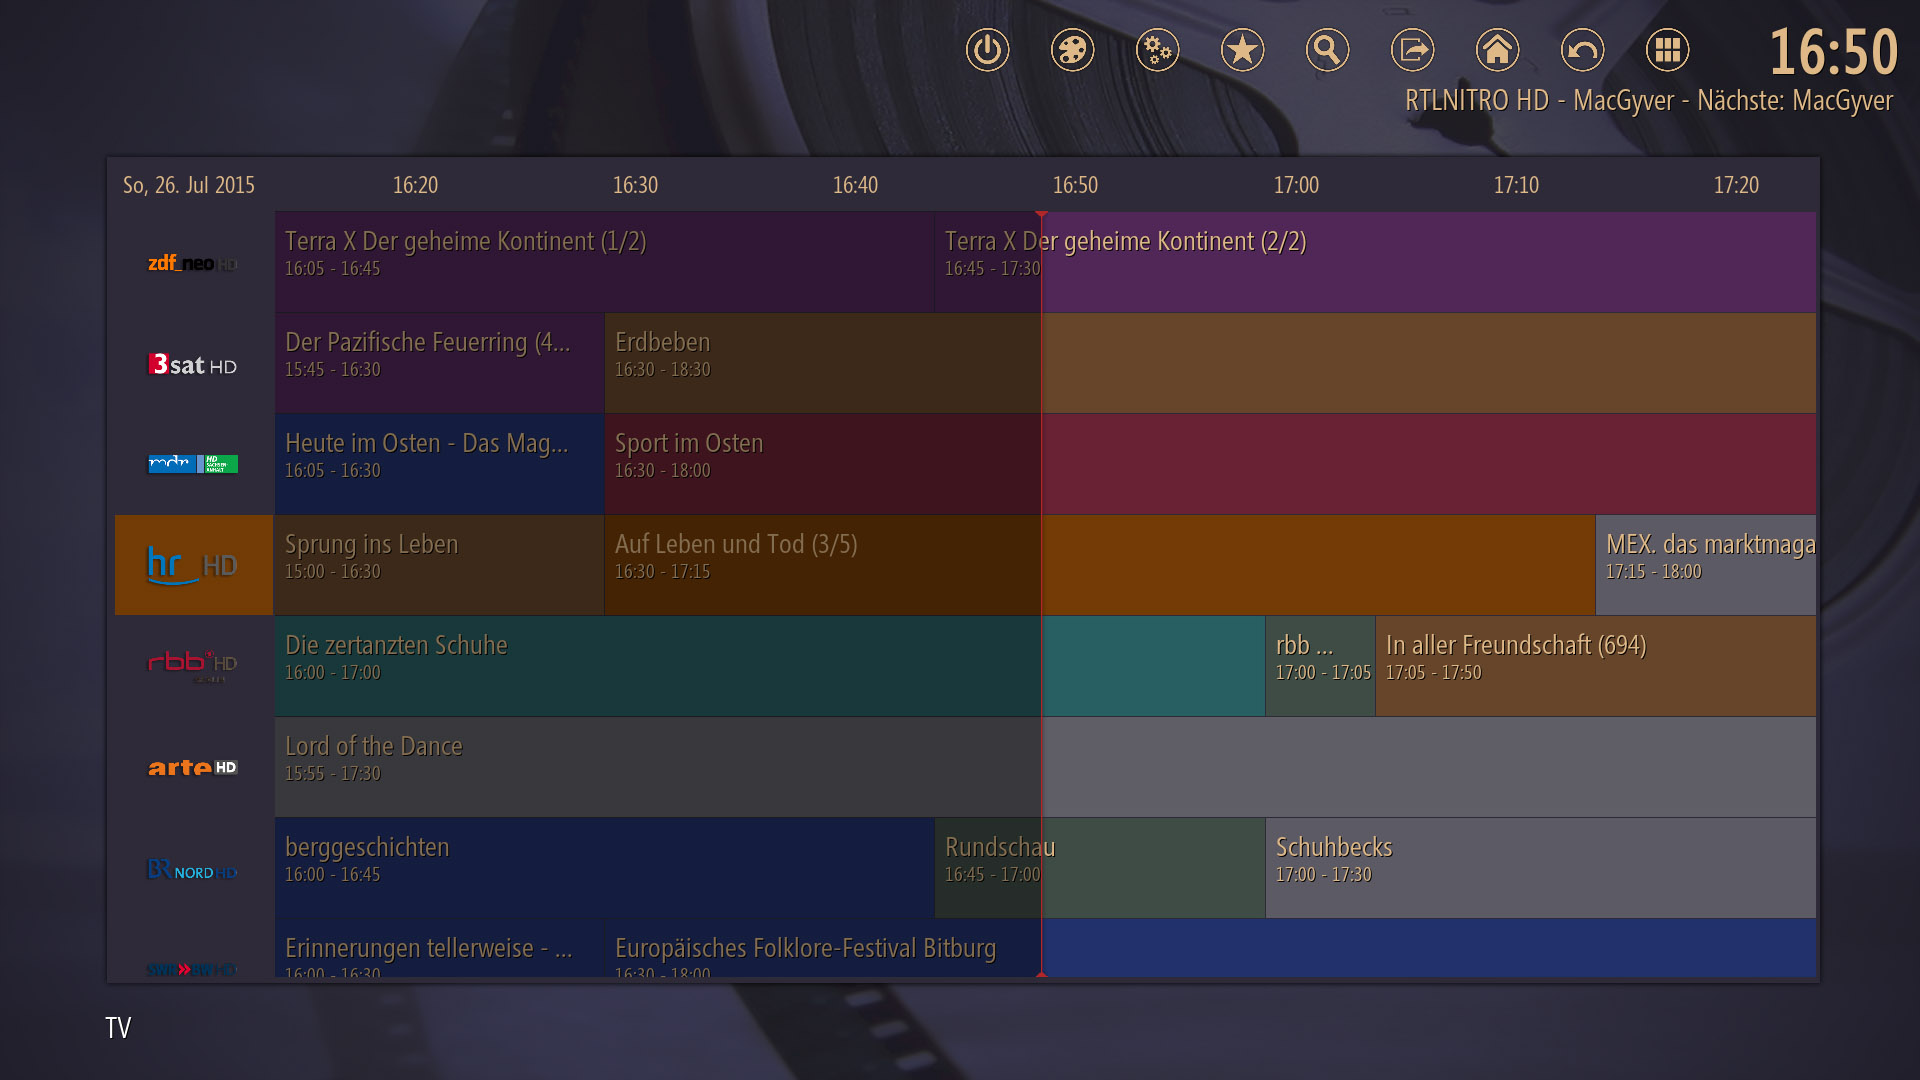Select the hr HD channel logo

click(193, 565)
